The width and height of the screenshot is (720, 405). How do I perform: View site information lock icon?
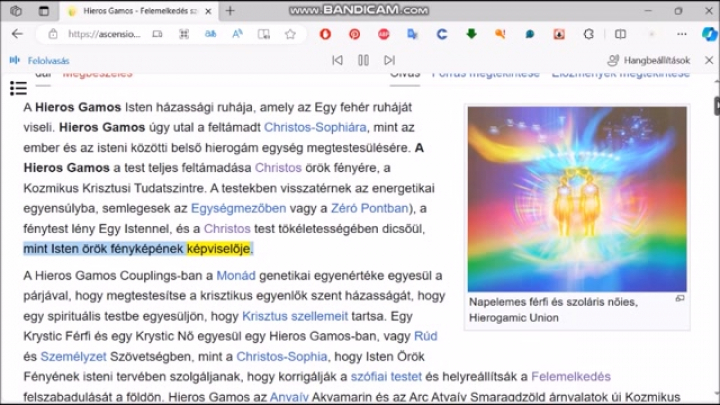[53, 34]
